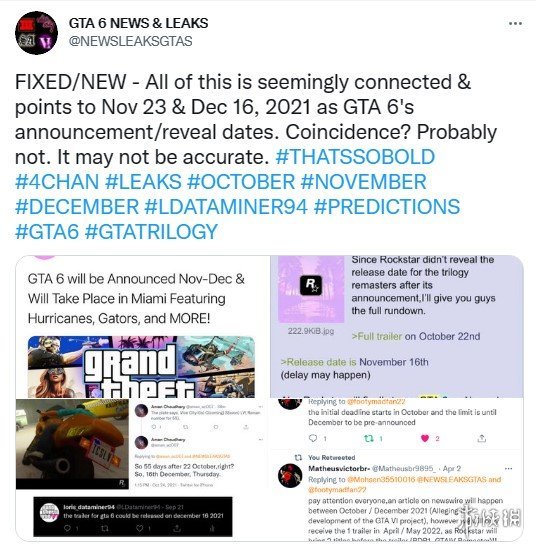Click the share icon under the initial deadline tweet

(482, 438)
